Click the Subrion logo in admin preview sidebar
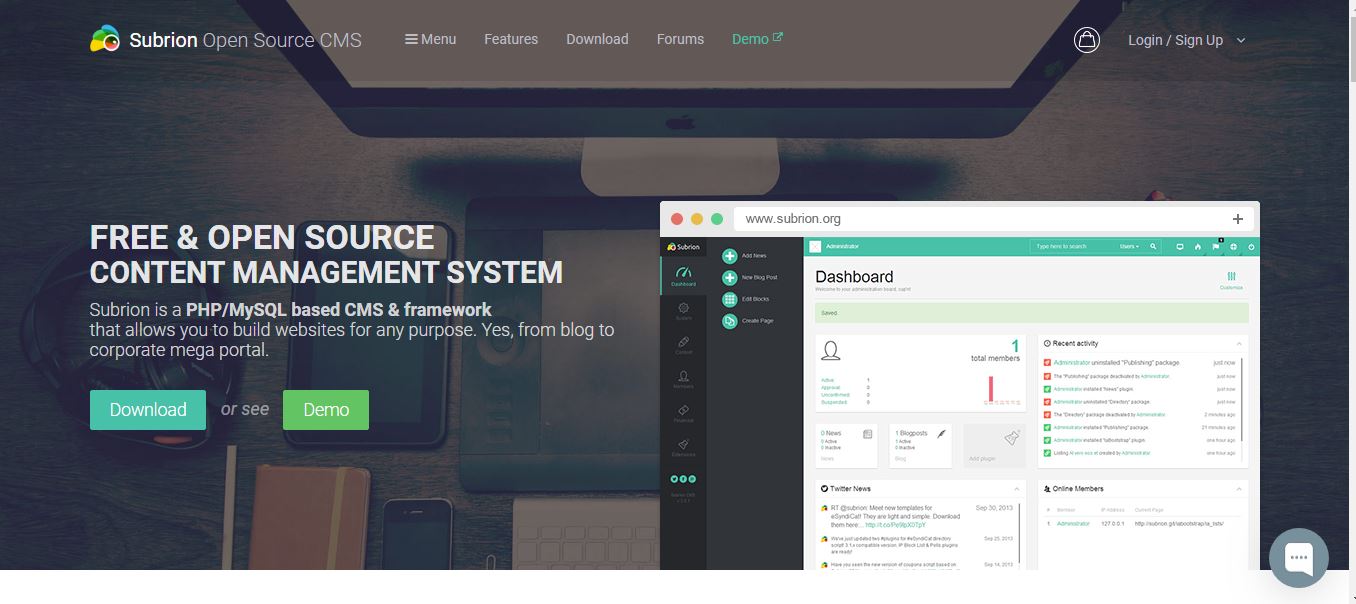Screen dimensions: 1356x604 click(x=684, y=246)
